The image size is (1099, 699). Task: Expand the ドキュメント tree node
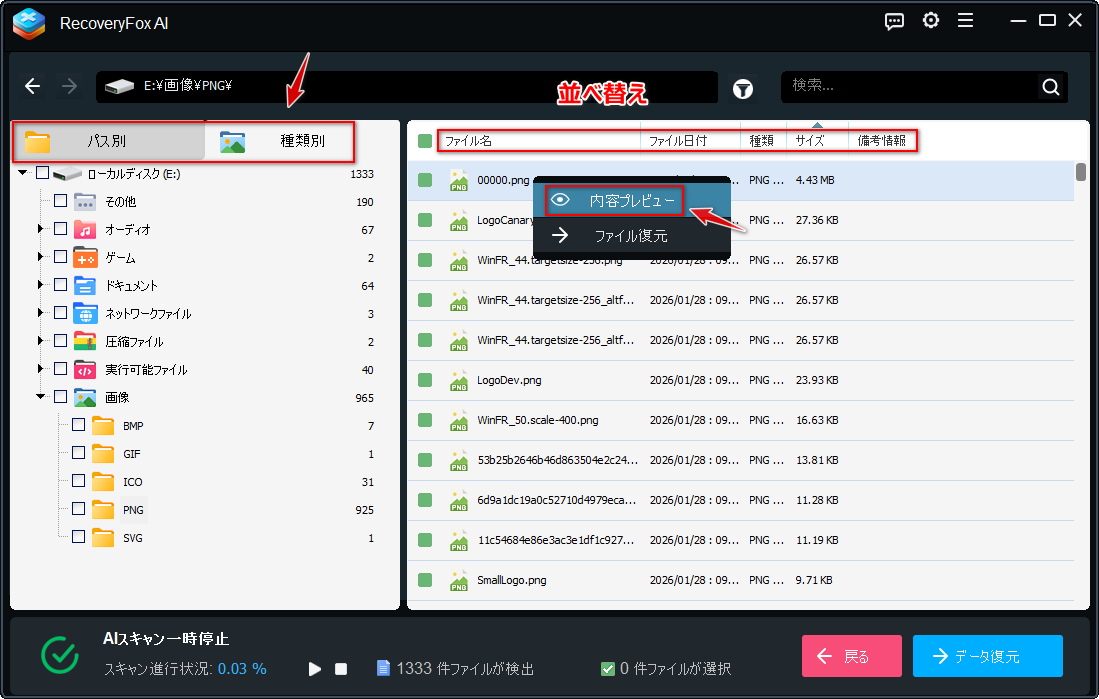point(41,286)
